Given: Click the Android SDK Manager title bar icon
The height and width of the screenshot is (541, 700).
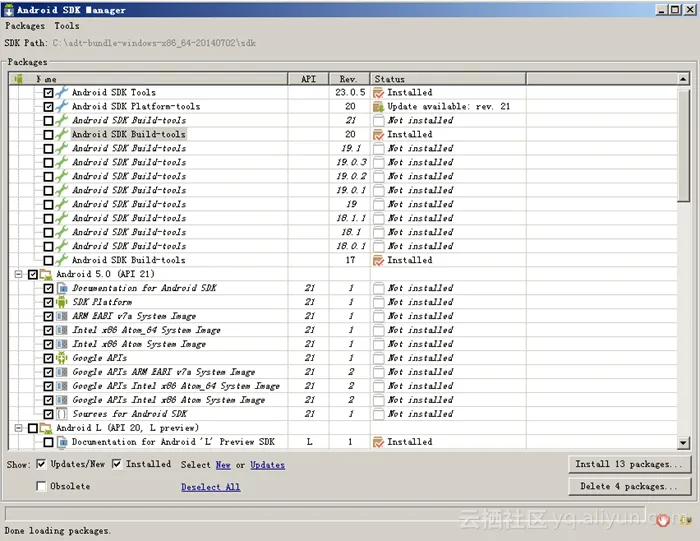Looking at the screenshot, I should (9, 10).
